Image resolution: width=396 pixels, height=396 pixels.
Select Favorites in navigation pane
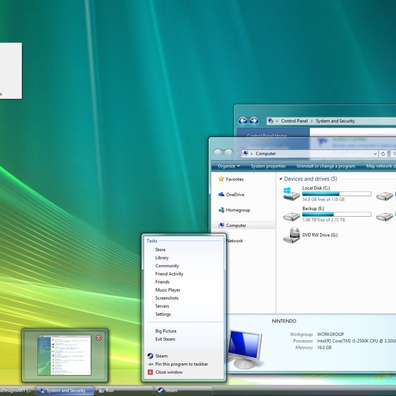coord(235,179)
